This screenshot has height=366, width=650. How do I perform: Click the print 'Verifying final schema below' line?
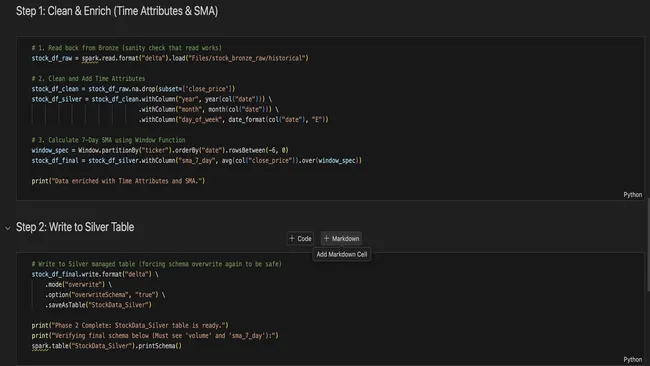pos(155,335)
